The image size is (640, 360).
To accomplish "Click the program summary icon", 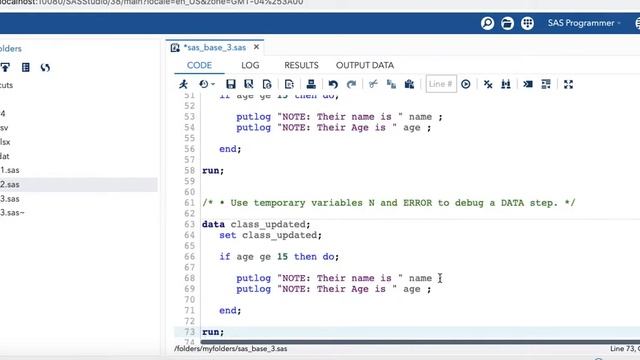I will click(267, 84).
